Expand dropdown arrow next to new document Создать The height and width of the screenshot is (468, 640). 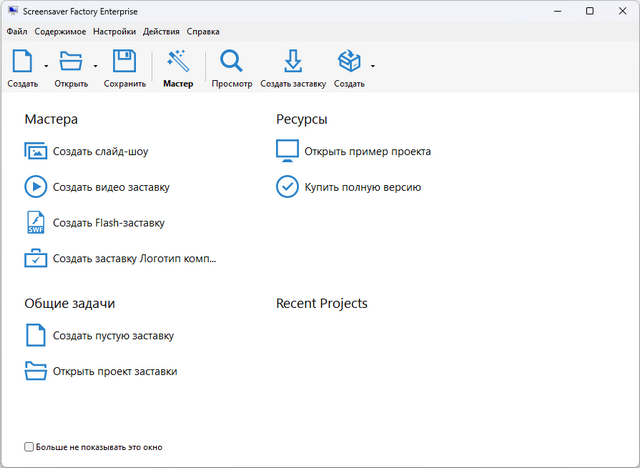click(x=46, y=67)
